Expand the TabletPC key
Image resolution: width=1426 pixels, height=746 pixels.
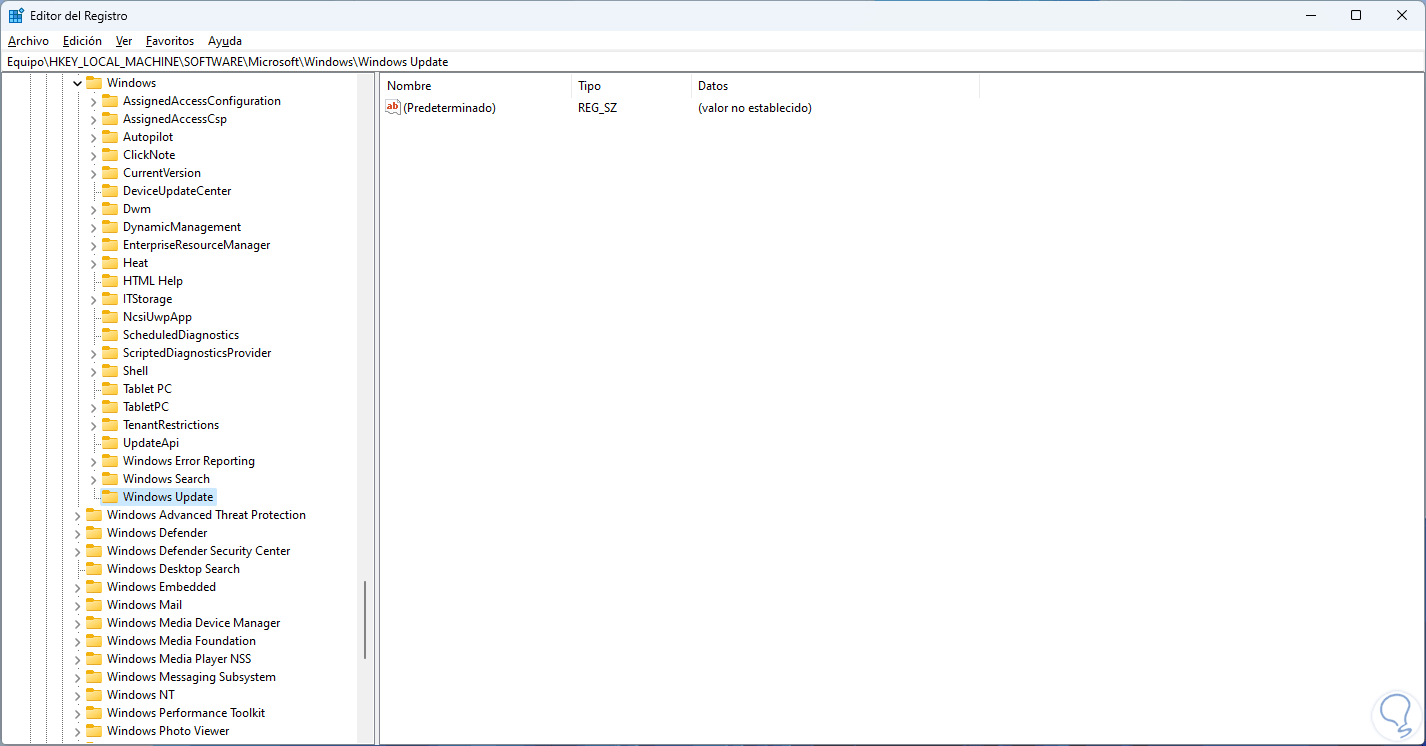(x=94, y=407)
